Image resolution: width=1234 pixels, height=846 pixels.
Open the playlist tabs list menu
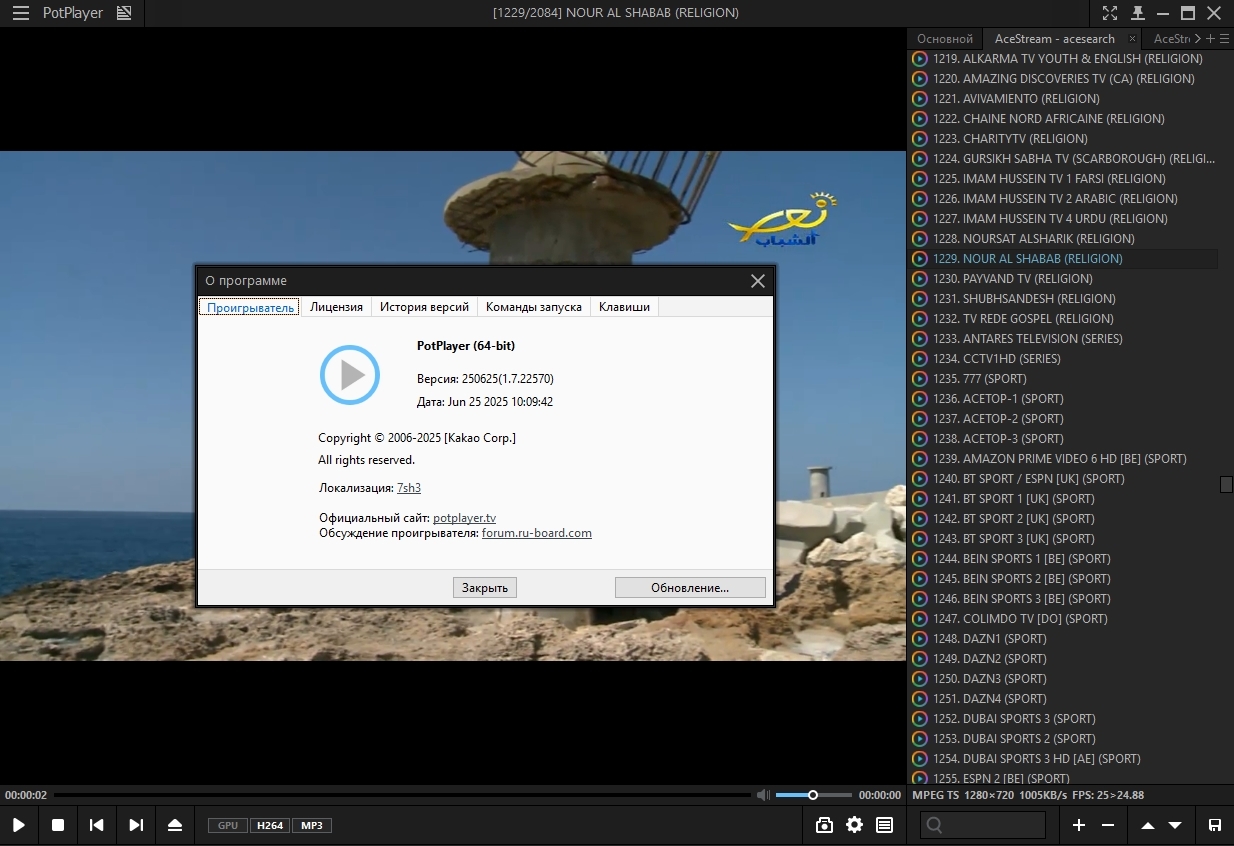[x=1224, y=39]
